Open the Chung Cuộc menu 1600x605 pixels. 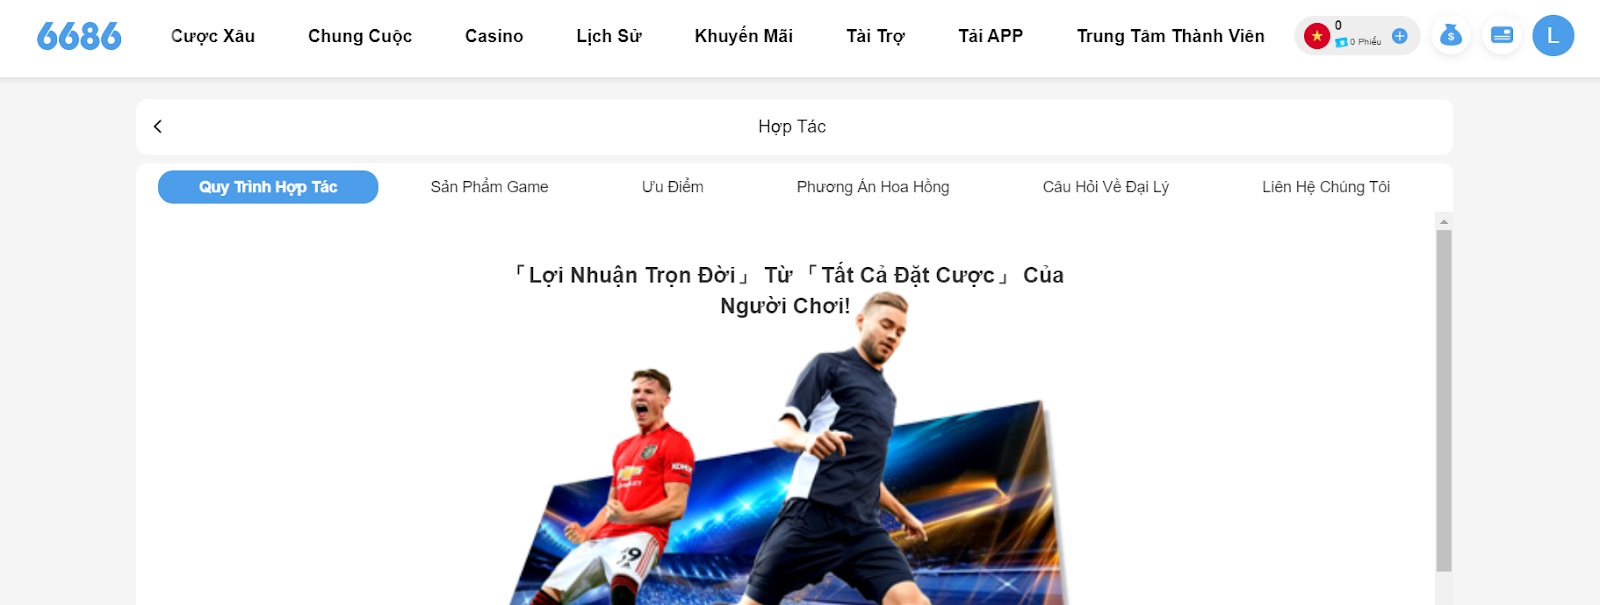(x=360, y=36)
